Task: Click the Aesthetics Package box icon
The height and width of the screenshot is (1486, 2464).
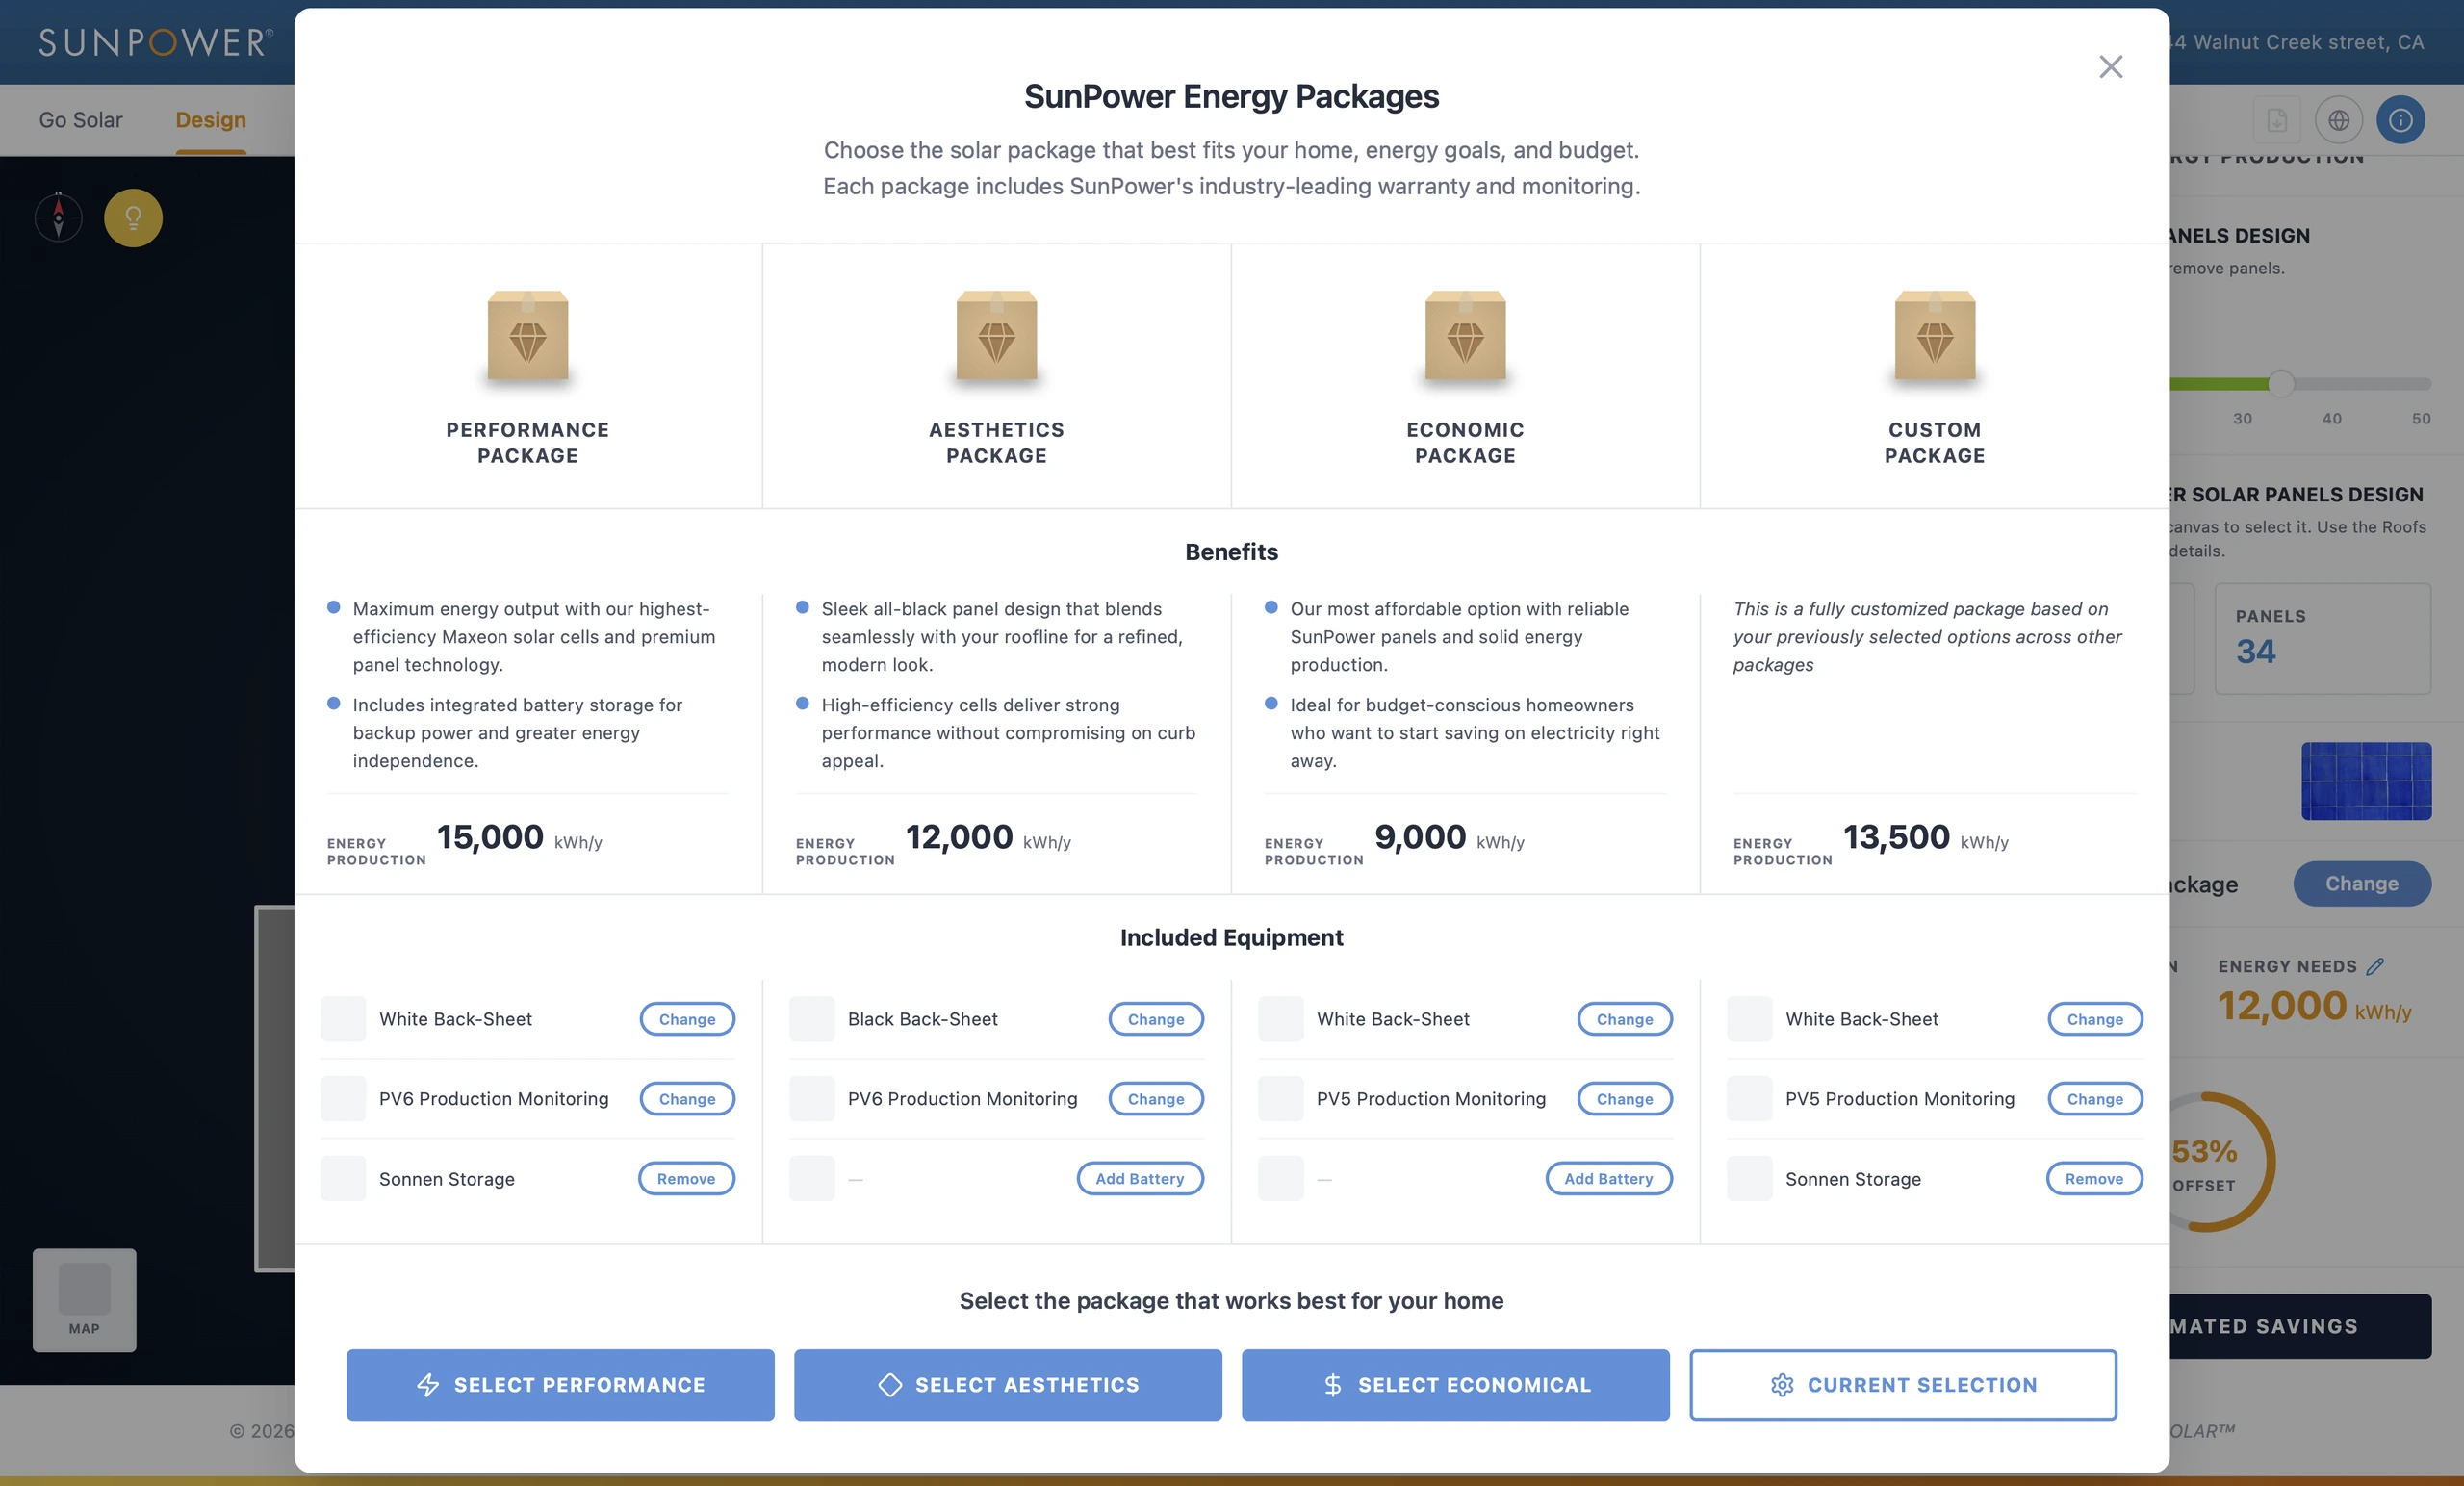Action: 996,336
